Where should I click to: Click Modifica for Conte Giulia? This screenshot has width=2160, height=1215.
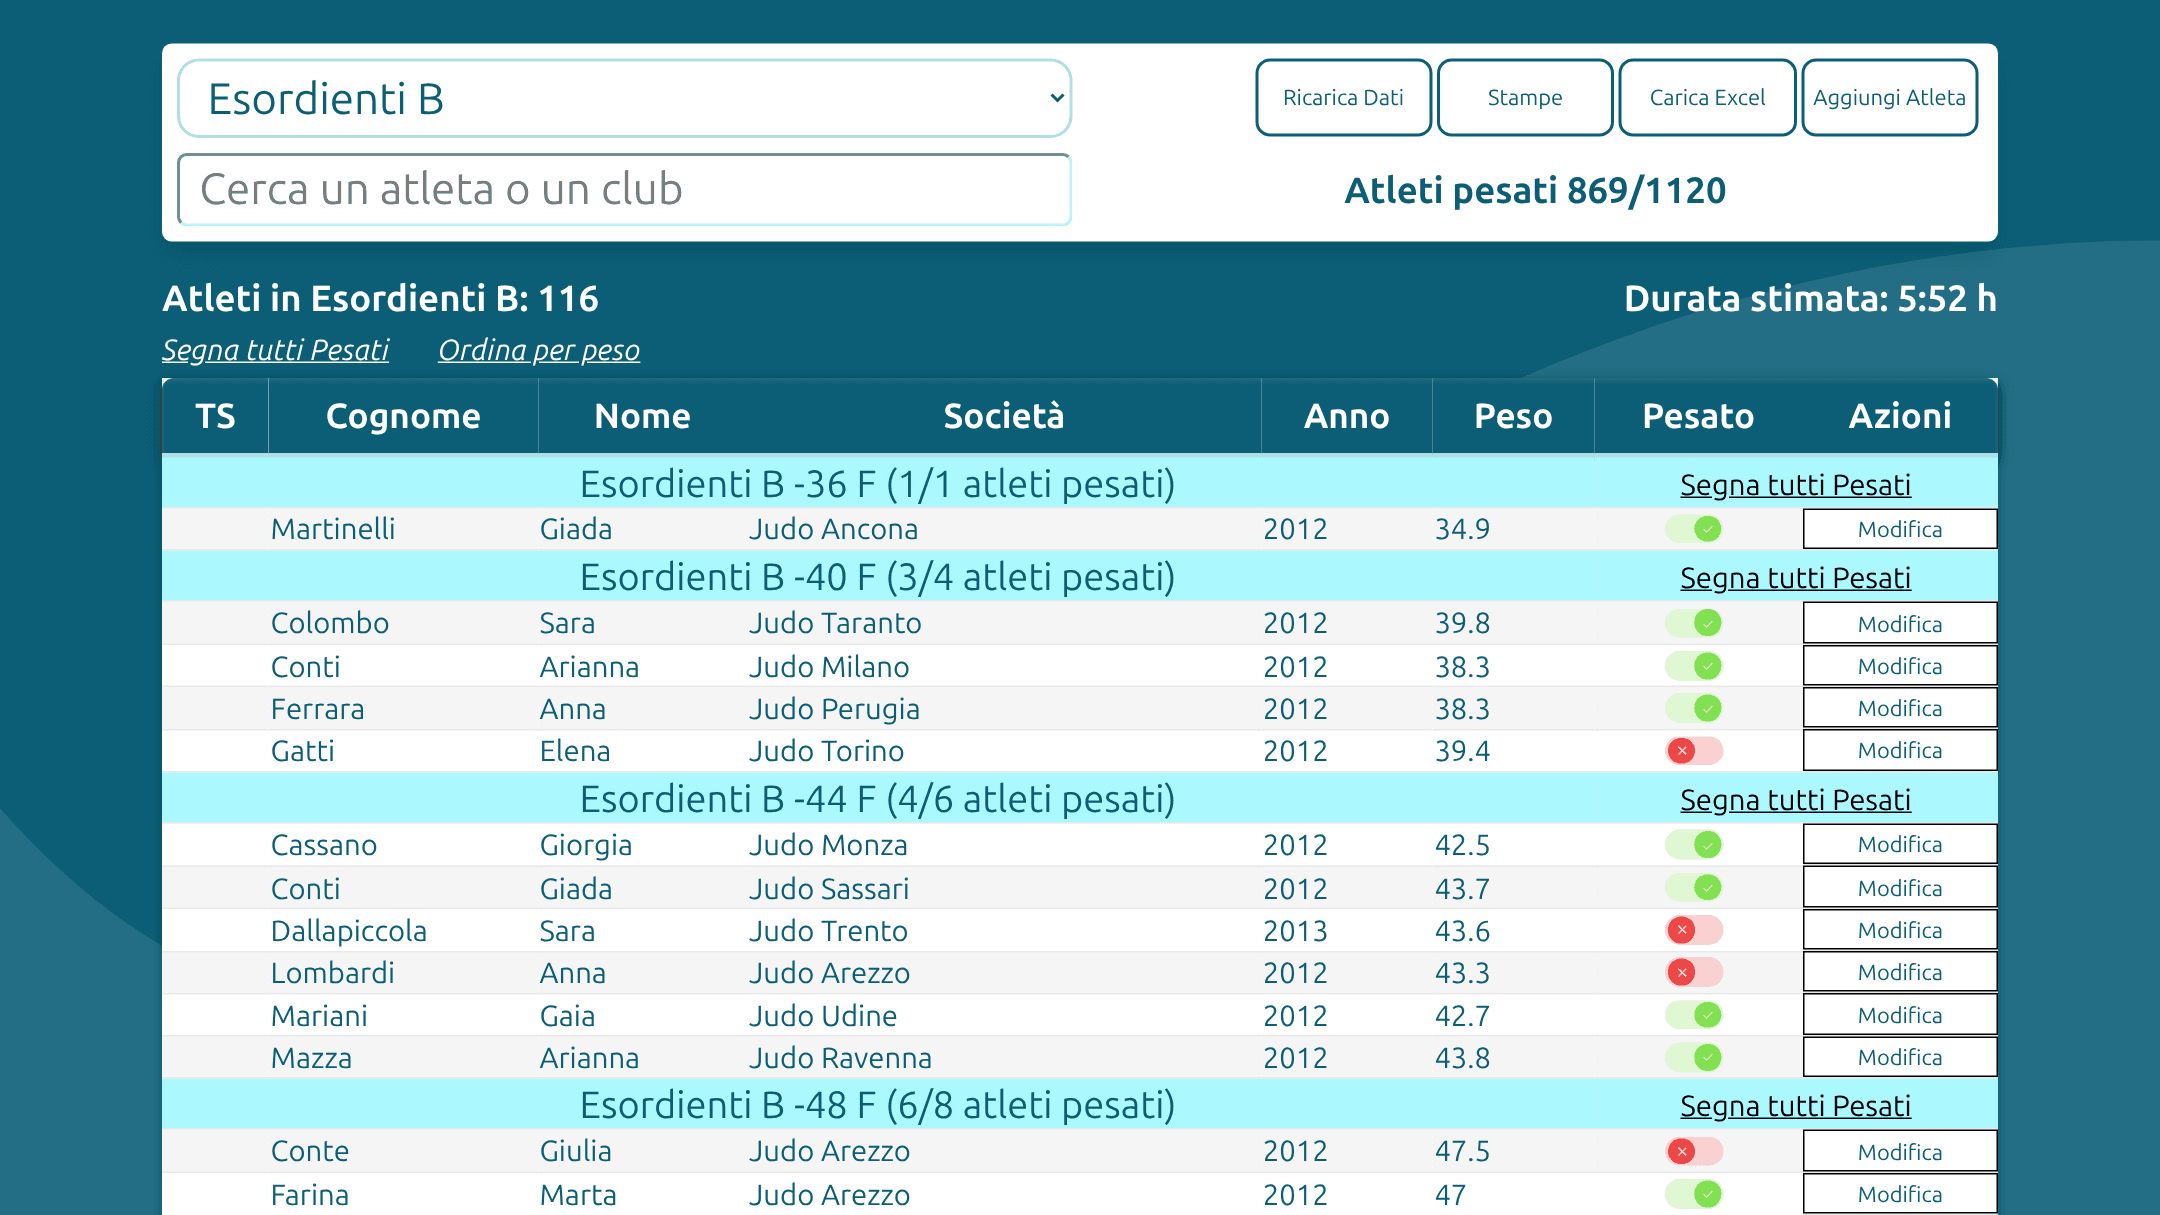(x=1900, y=1151)
